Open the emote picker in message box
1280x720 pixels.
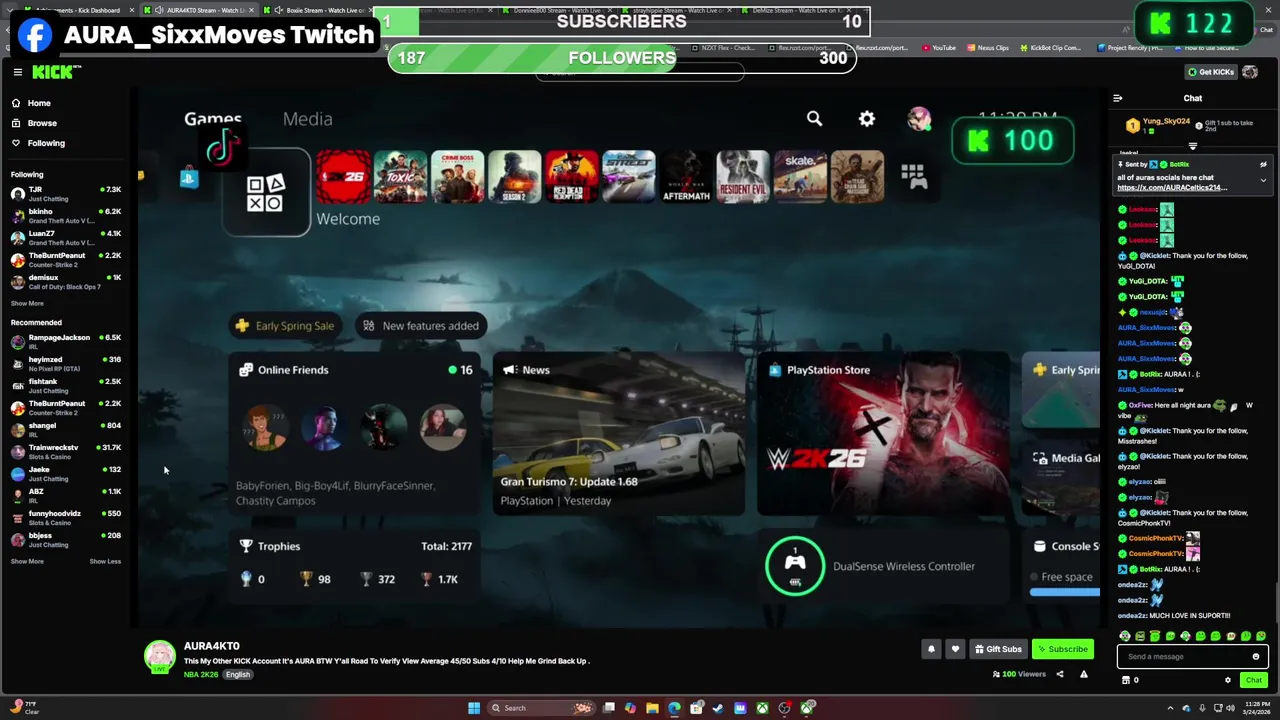pyautogui.click(x=1256, y=657)
